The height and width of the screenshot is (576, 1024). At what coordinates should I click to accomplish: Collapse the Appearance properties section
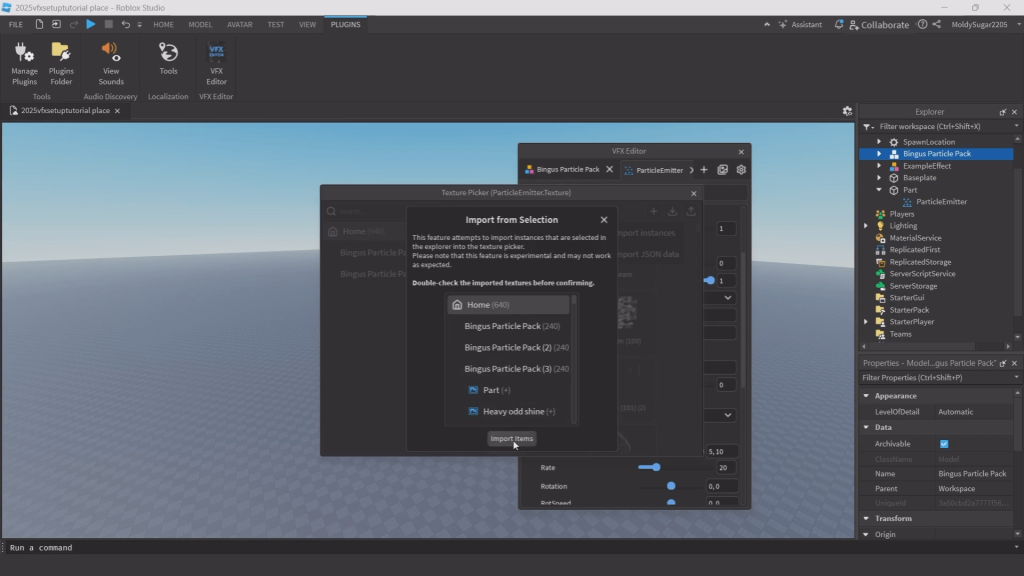click(x=867, y=396)
